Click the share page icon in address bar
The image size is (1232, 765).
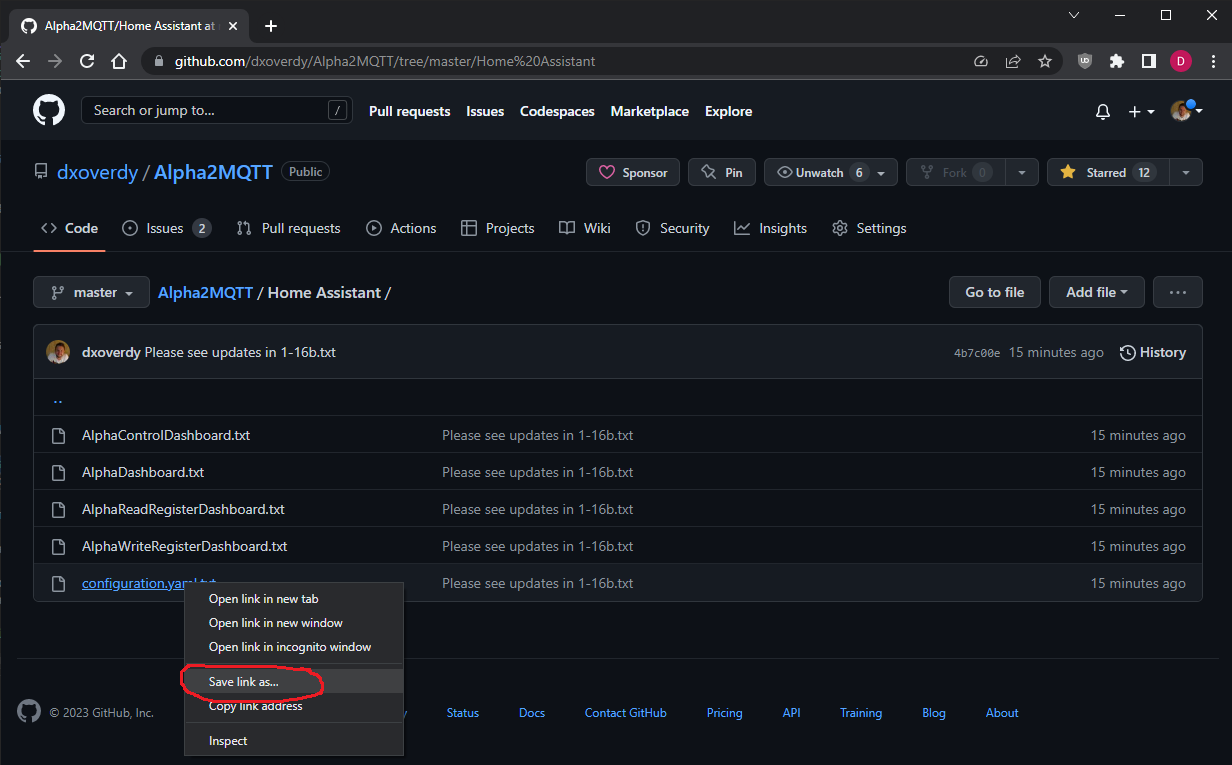(1013, 61)
